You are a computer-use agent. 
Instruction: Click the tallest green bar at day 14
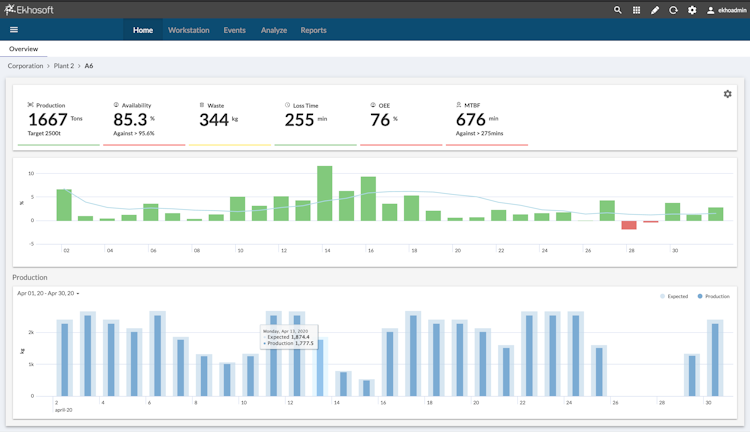(324, 193)
